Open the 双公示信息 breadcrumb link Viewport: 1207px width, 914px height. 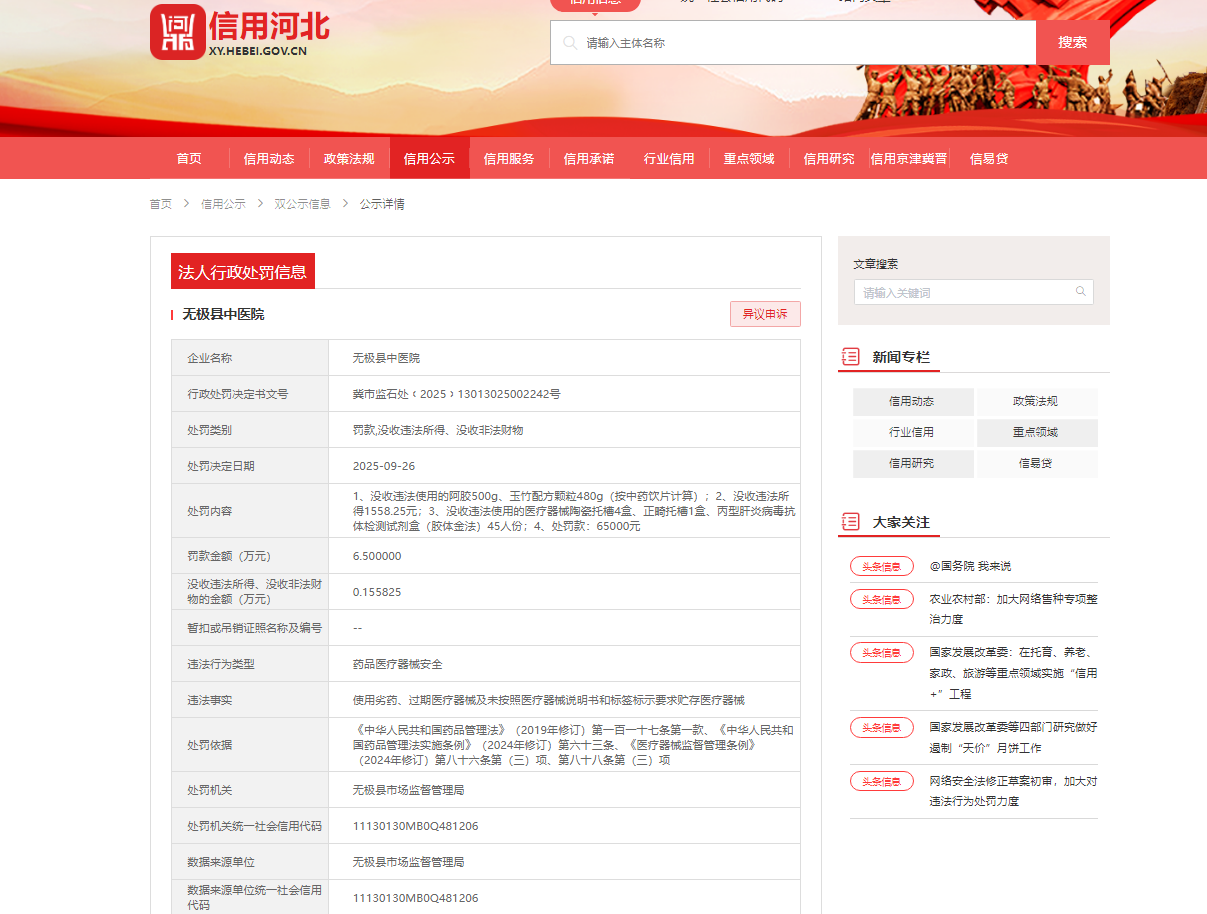click(302, 204)
